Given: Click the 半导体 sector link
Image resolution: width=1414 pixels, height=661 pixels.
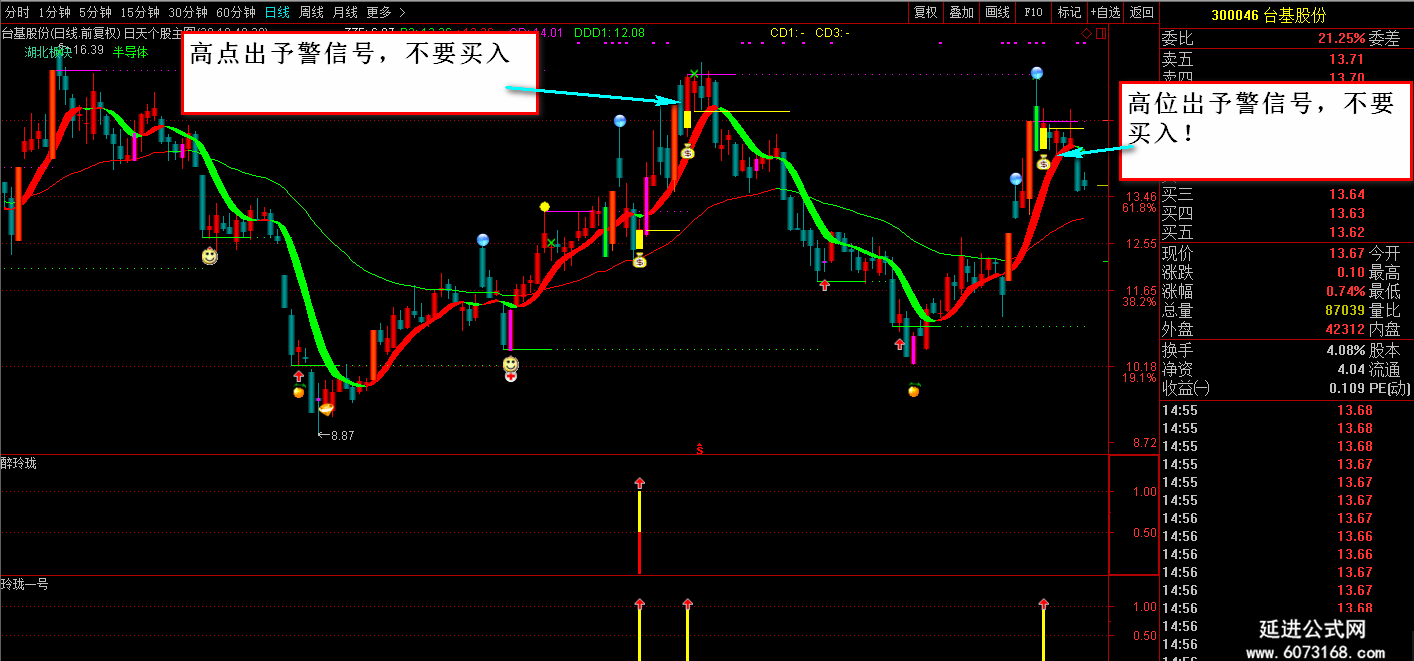Looking at the screenshot, I should [130, 51].
